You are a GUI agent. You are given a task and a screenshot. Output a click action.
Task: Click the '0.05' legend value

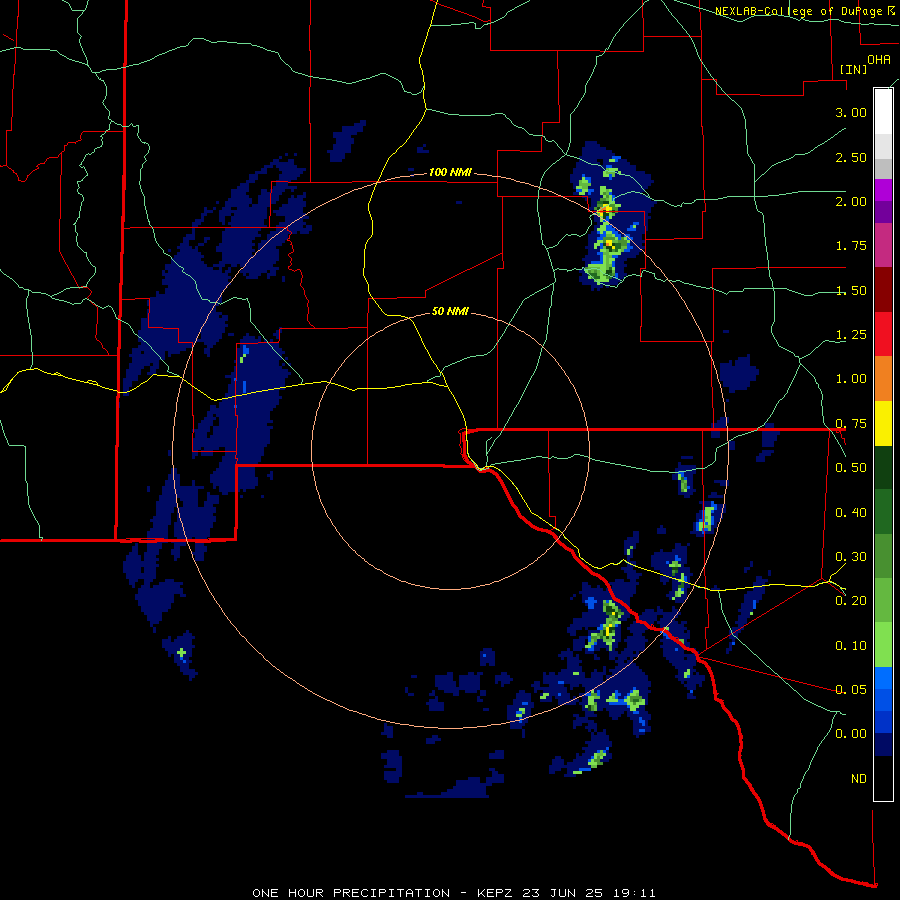(851, 690)
